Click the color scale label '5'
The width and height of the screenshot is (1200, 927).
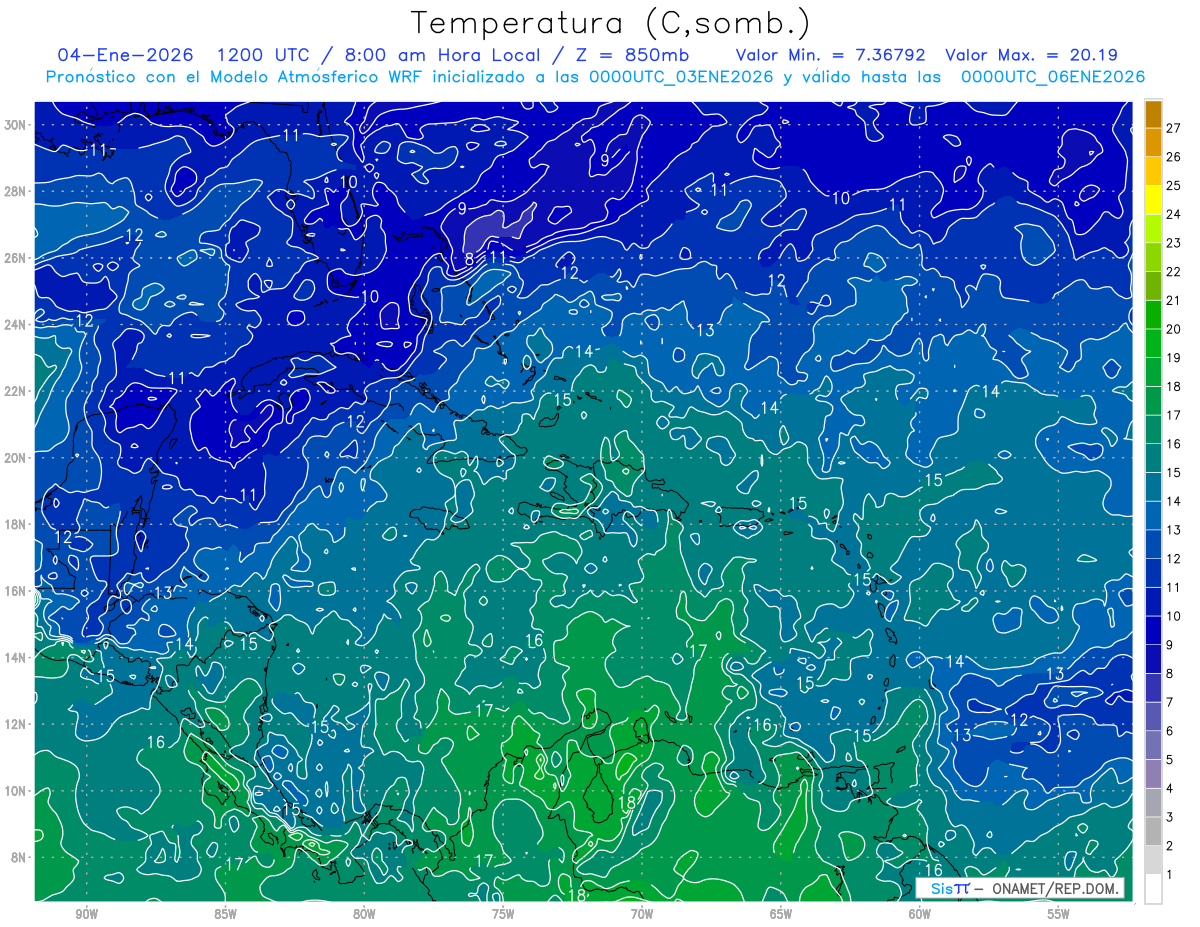click(1169, 760)
